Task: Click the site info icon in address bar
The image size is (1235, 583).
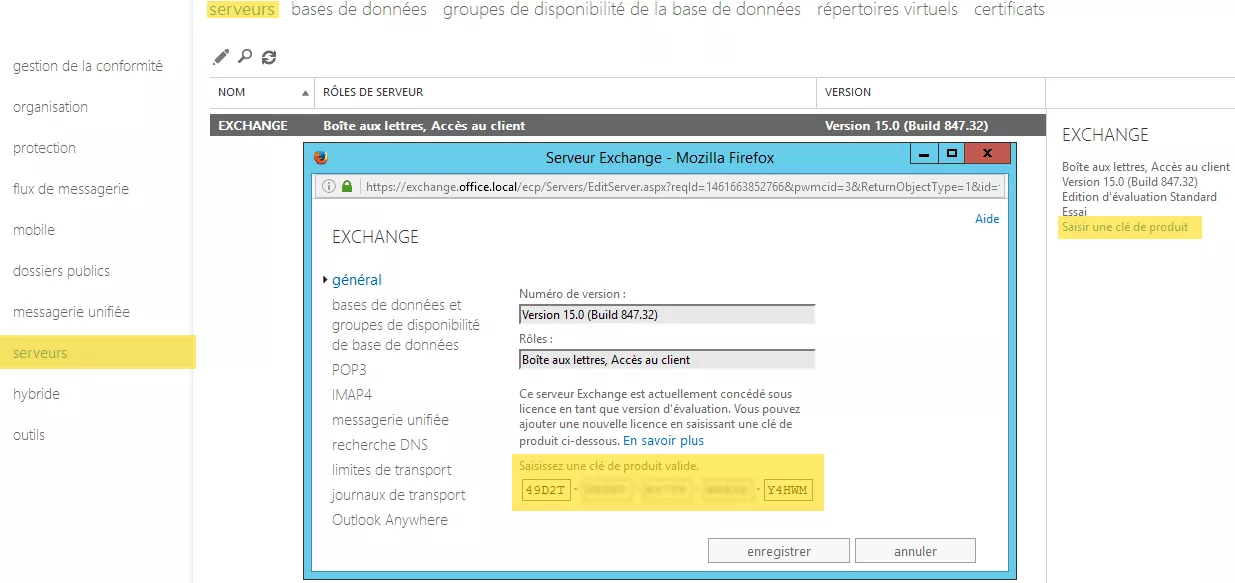Action: click(x=329, y=186)
